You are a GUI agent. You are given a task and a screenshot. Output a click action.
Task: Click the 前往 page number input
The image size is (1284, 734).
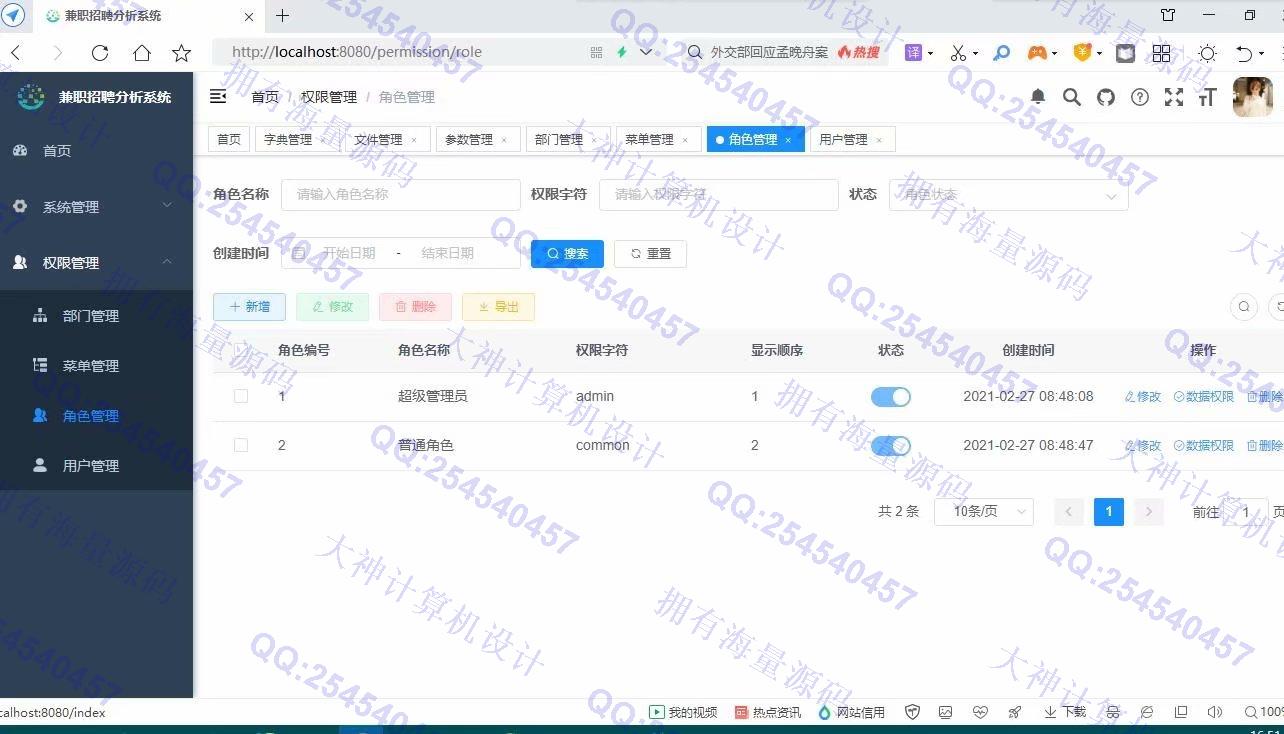coord(1246,512)
